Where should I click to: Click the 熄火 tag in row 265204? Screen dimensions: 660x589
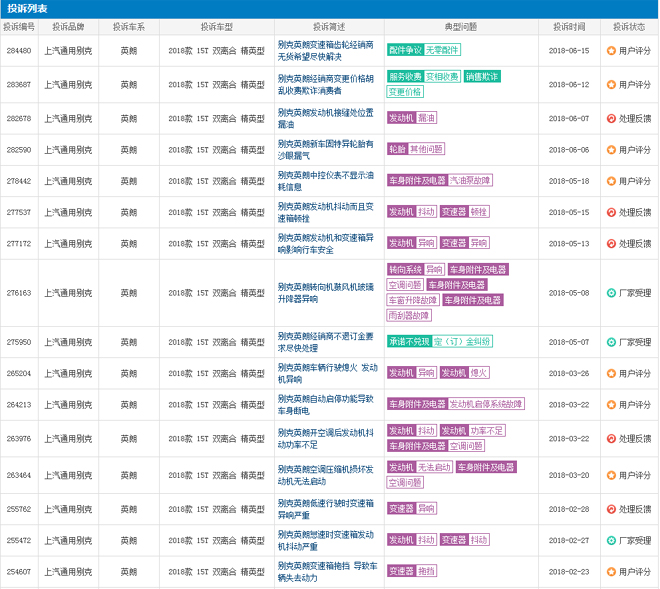479,373
